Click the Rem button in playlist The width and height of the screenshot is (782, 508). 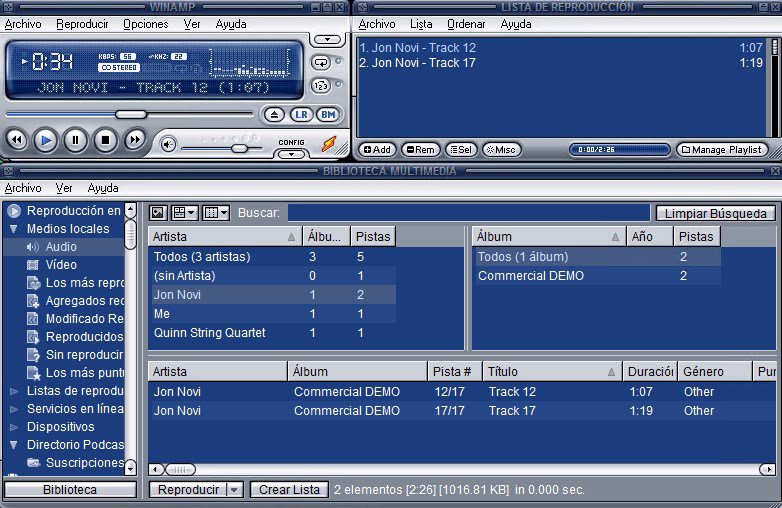click(x=420, y=150)
